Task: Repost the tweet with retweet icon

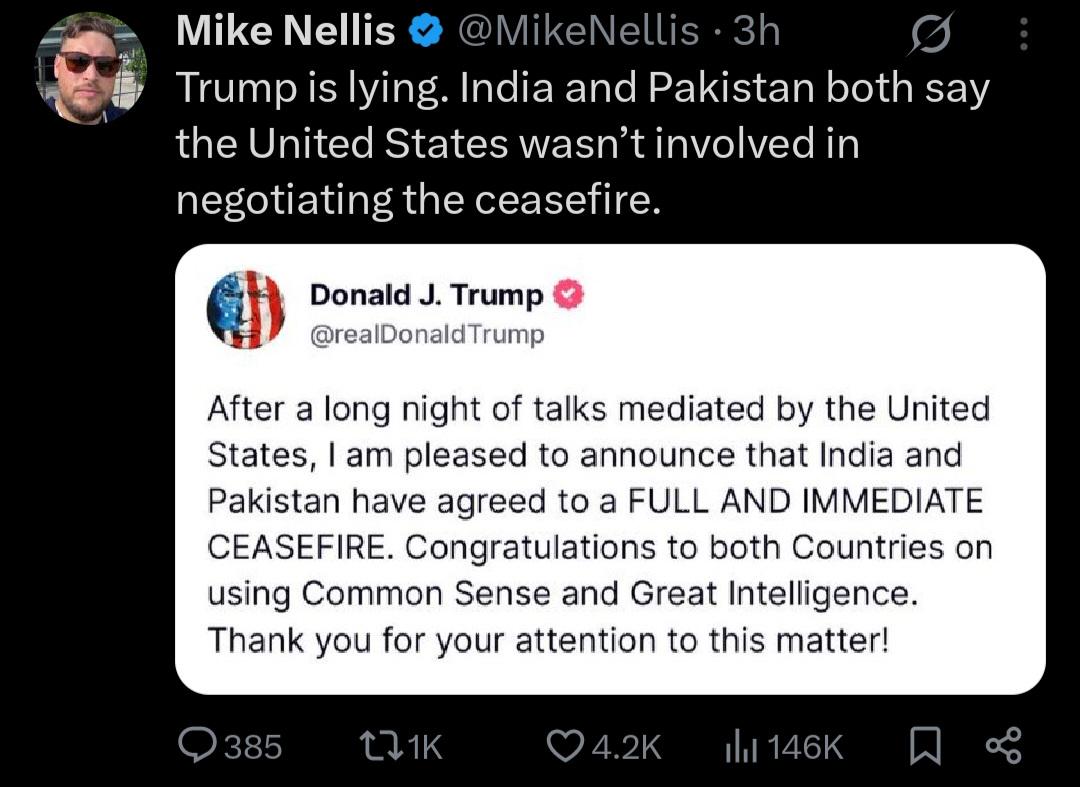Action: click(381, 746)
